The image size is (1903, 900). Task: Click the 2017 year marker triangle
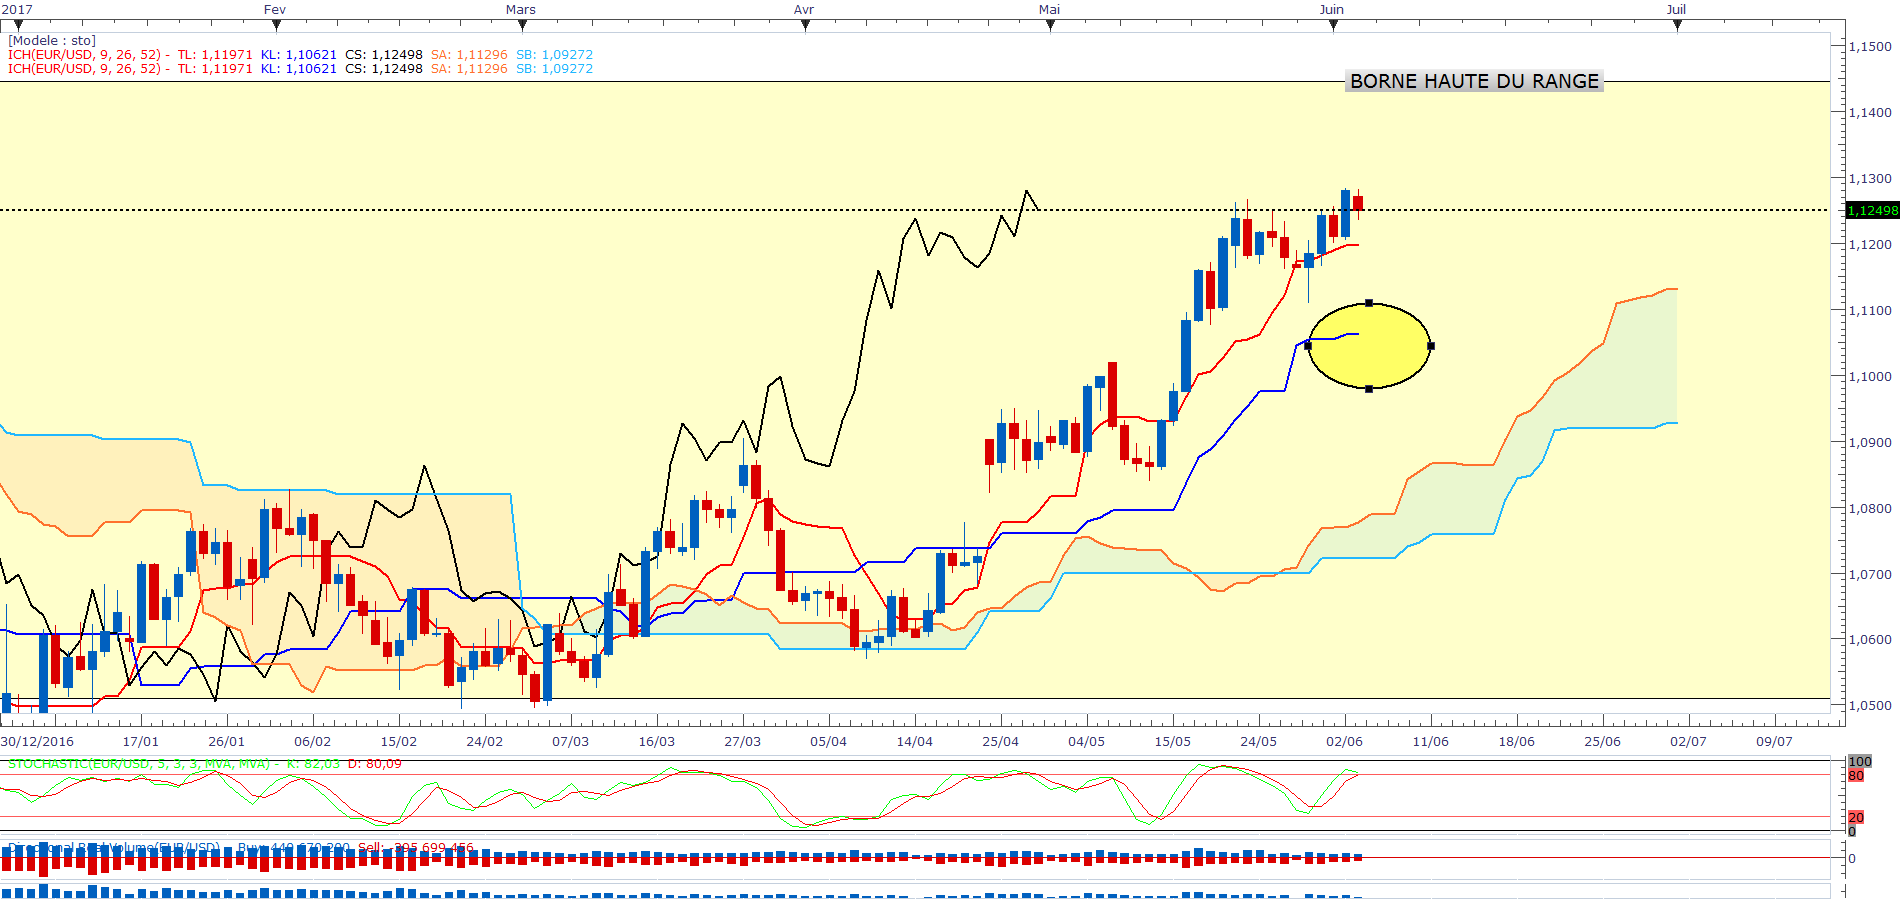pyautogui.click(x=18, y=26)
